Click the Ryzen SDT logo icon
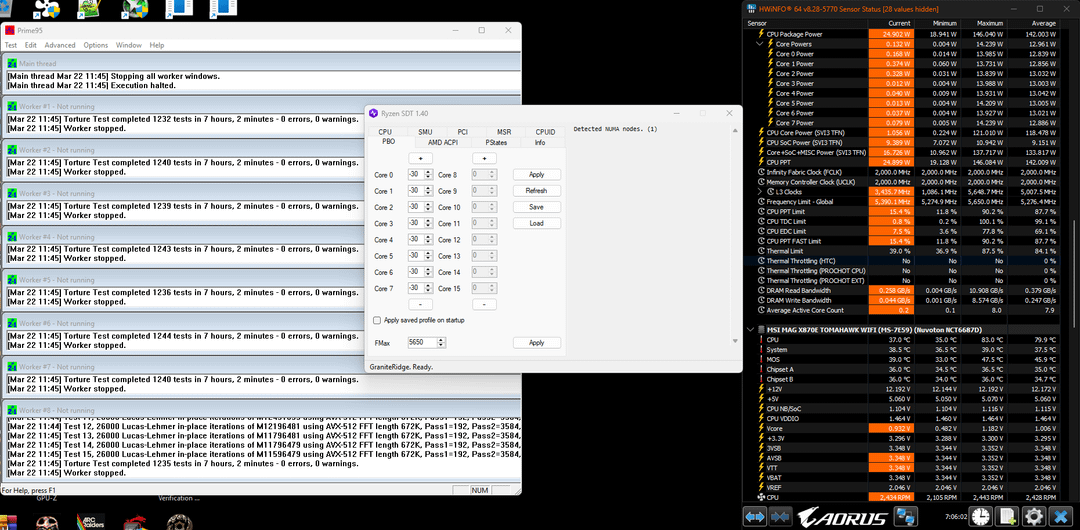 click(x=374, y=114)
